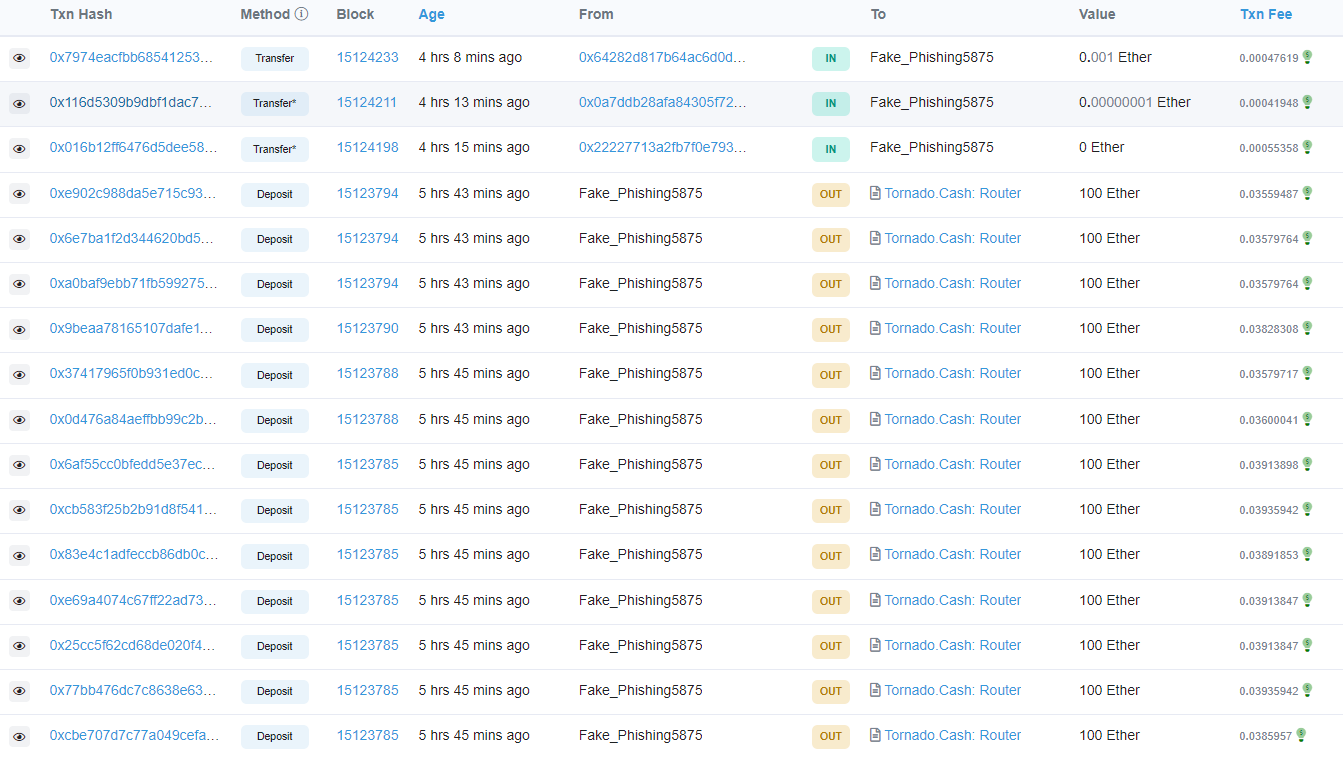Open transaction hash 0x016b12ff6476d5dee58

(133, 147)
